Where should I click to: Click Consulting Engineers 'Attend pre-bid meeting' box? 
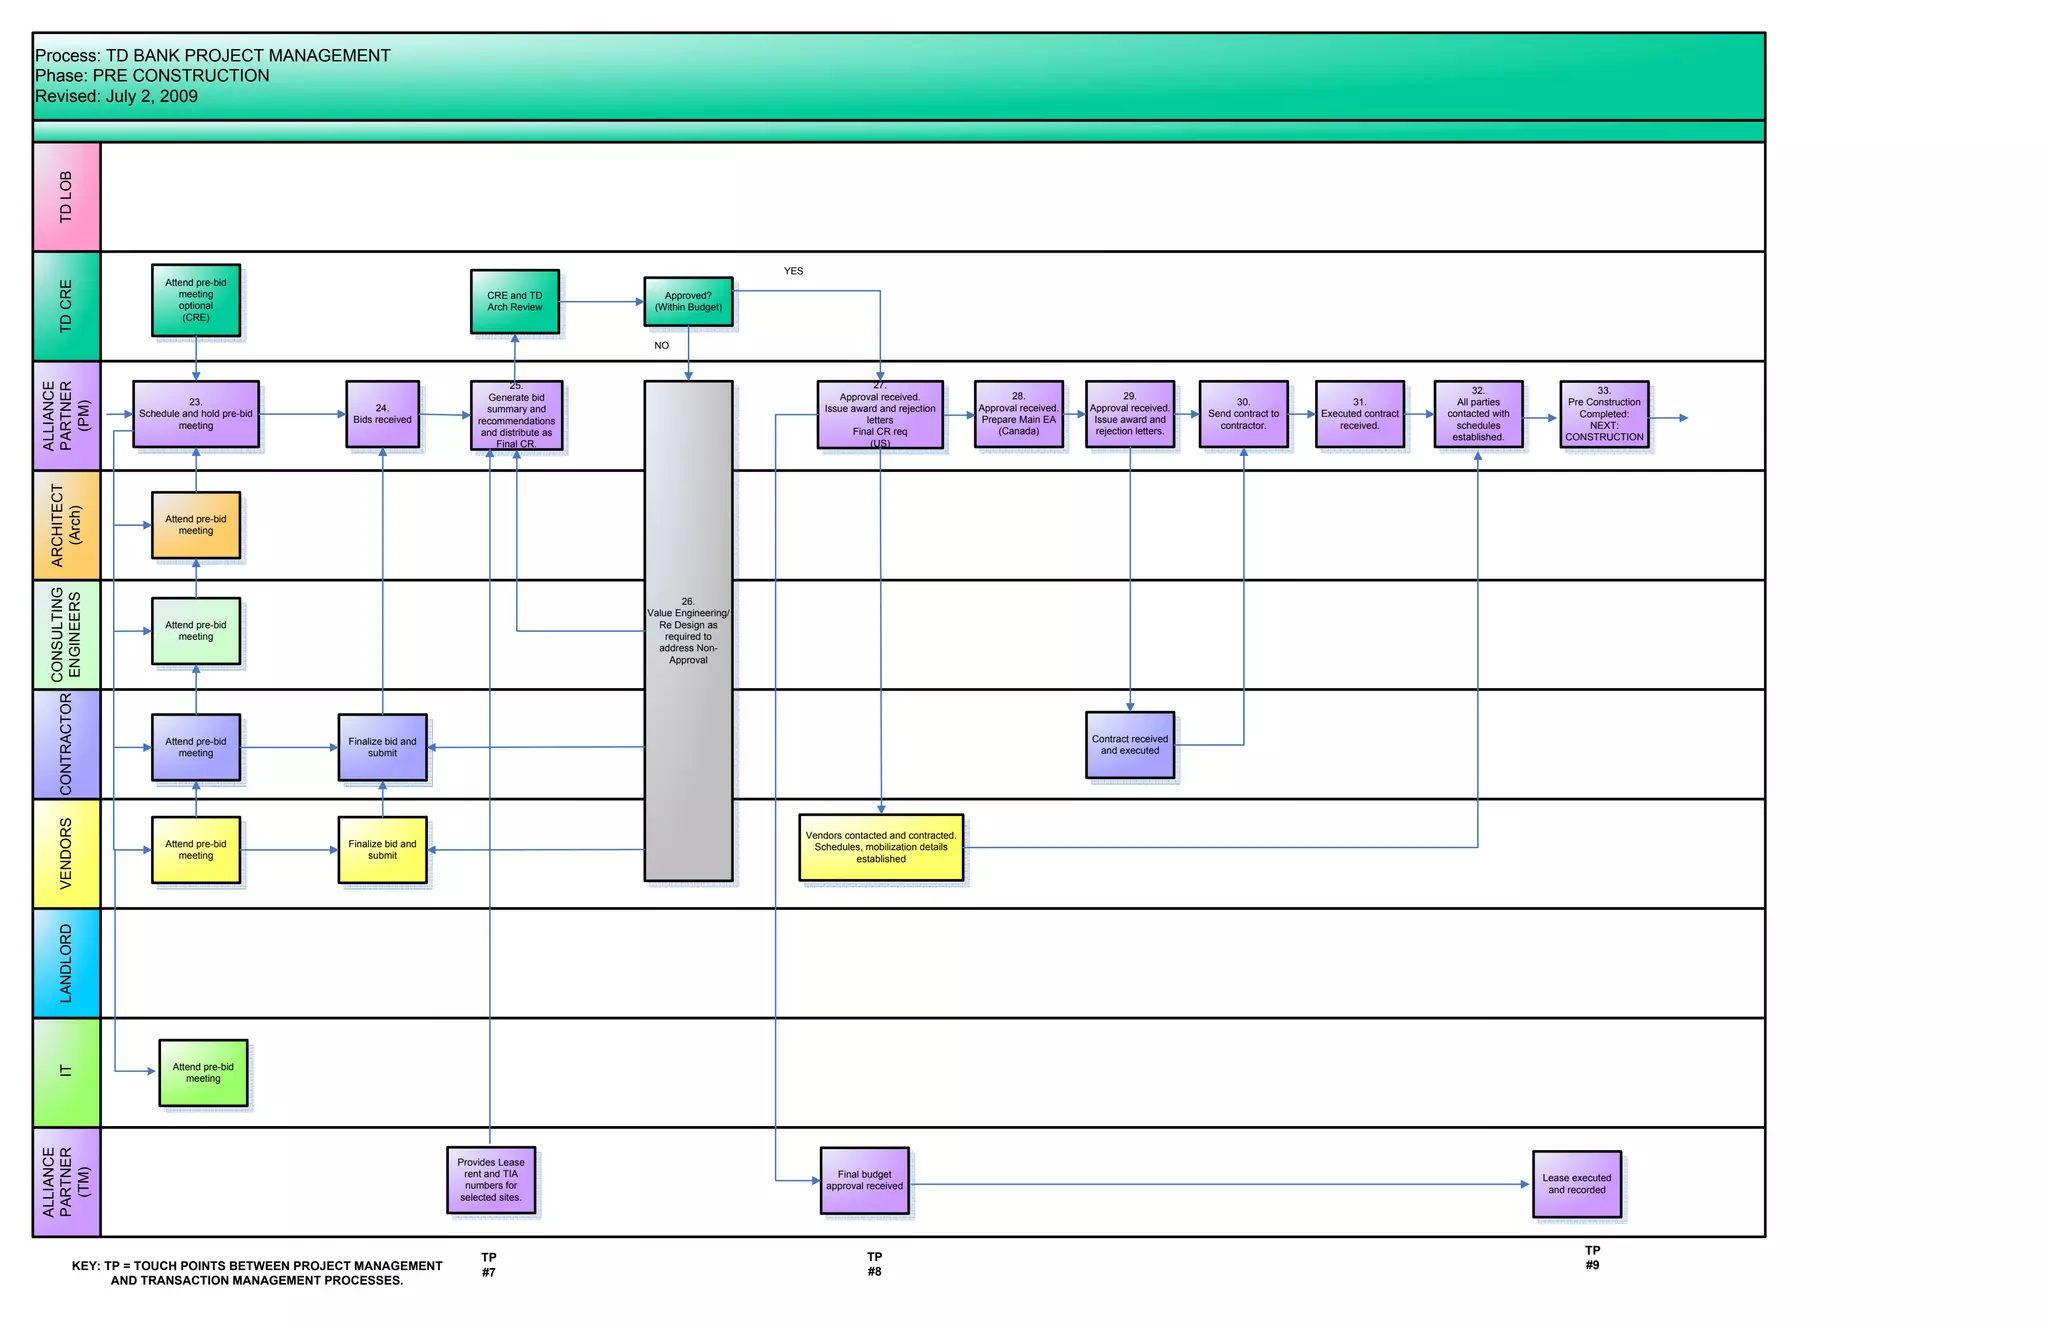tap(196, 631)
